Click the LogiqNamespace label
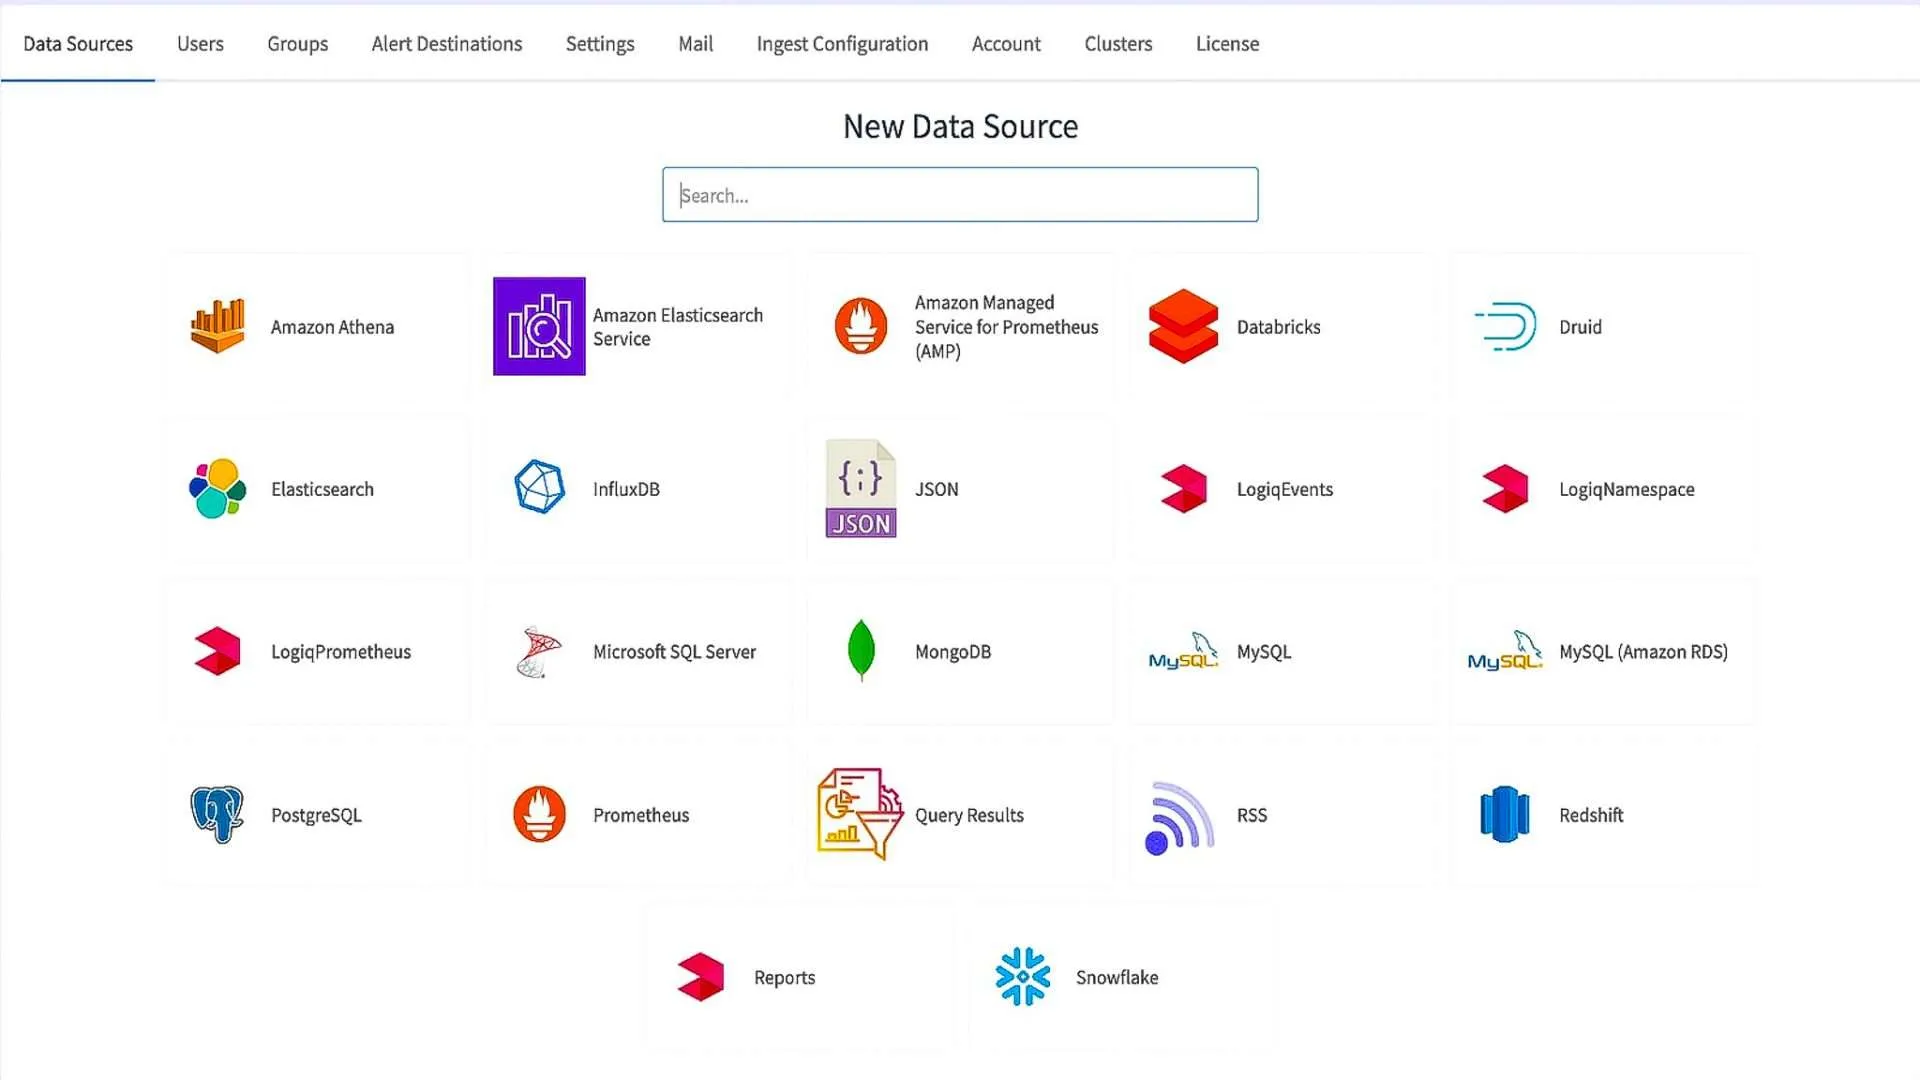Viewport: 1920px width, 1080px height. click(1626, 489)
